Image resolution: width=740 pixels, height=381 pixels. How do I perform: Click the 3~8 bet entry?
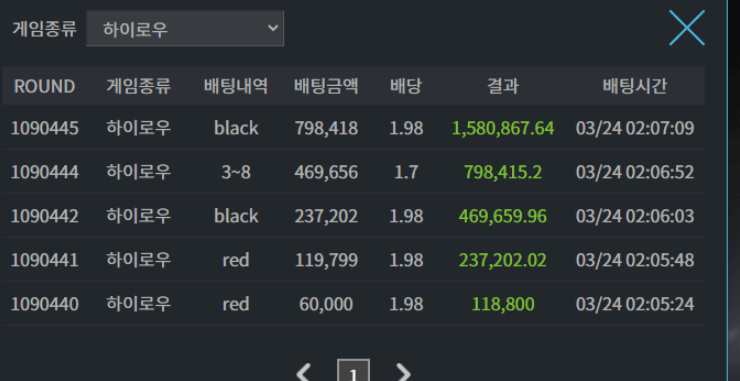click(236, 172)
